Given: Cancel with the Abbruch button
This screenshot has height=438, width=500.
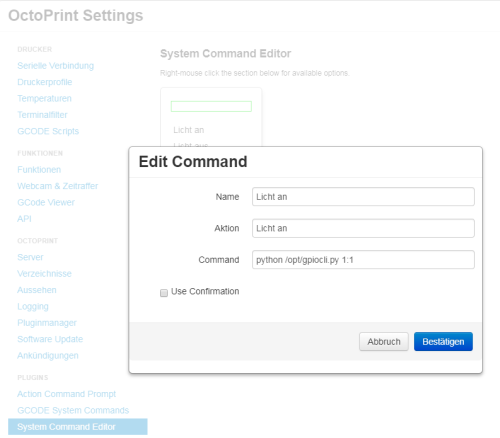Looking at the screenshot, I should [384, 342].
